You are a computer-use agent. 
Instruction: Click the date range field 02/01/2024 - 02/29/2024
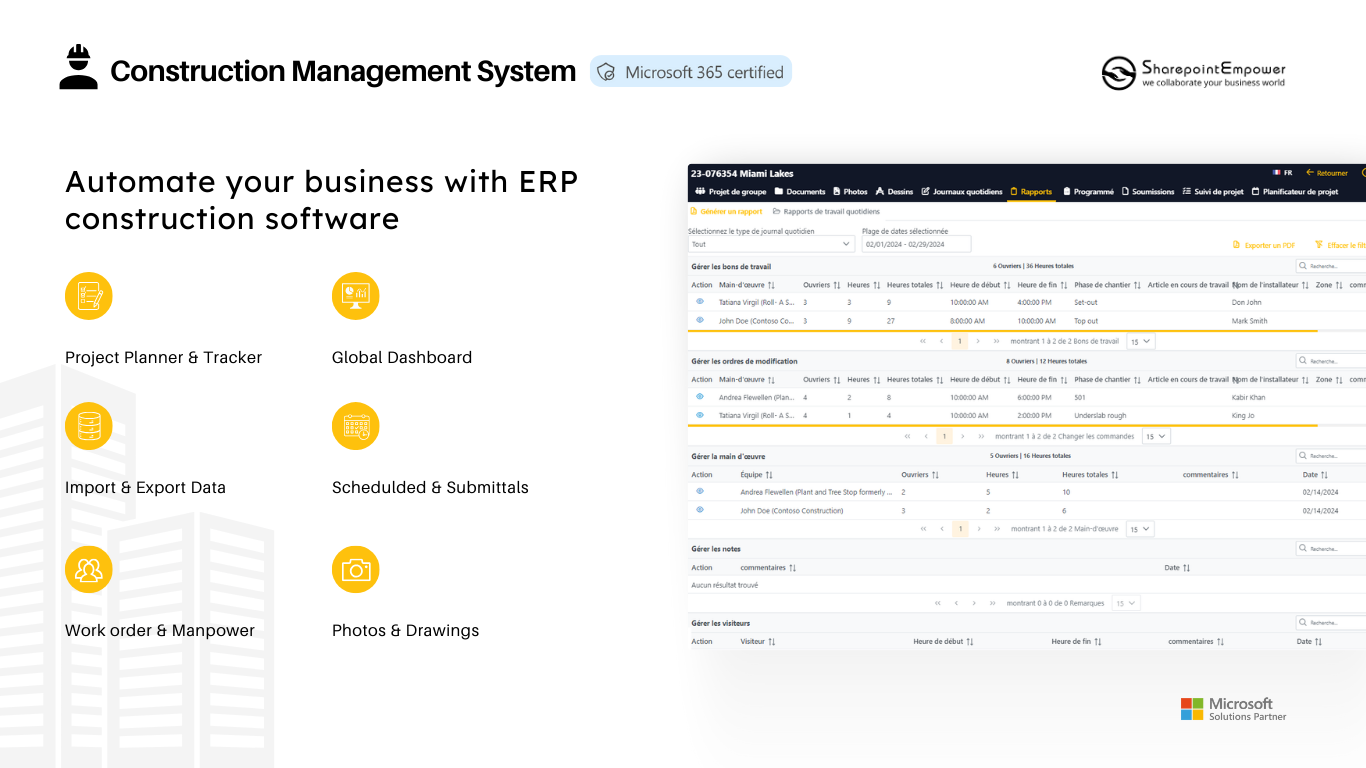[916, 244]
